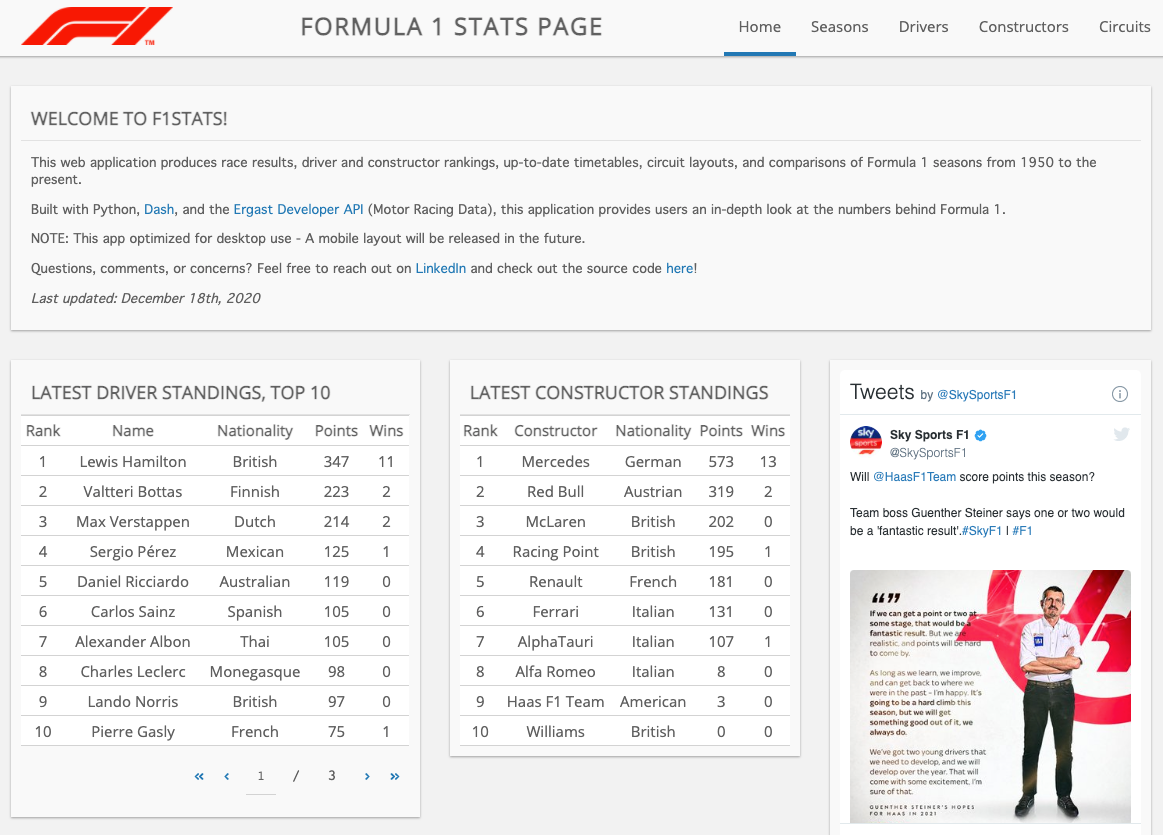Click the Name header in driver standings

(x=133, y=431)
